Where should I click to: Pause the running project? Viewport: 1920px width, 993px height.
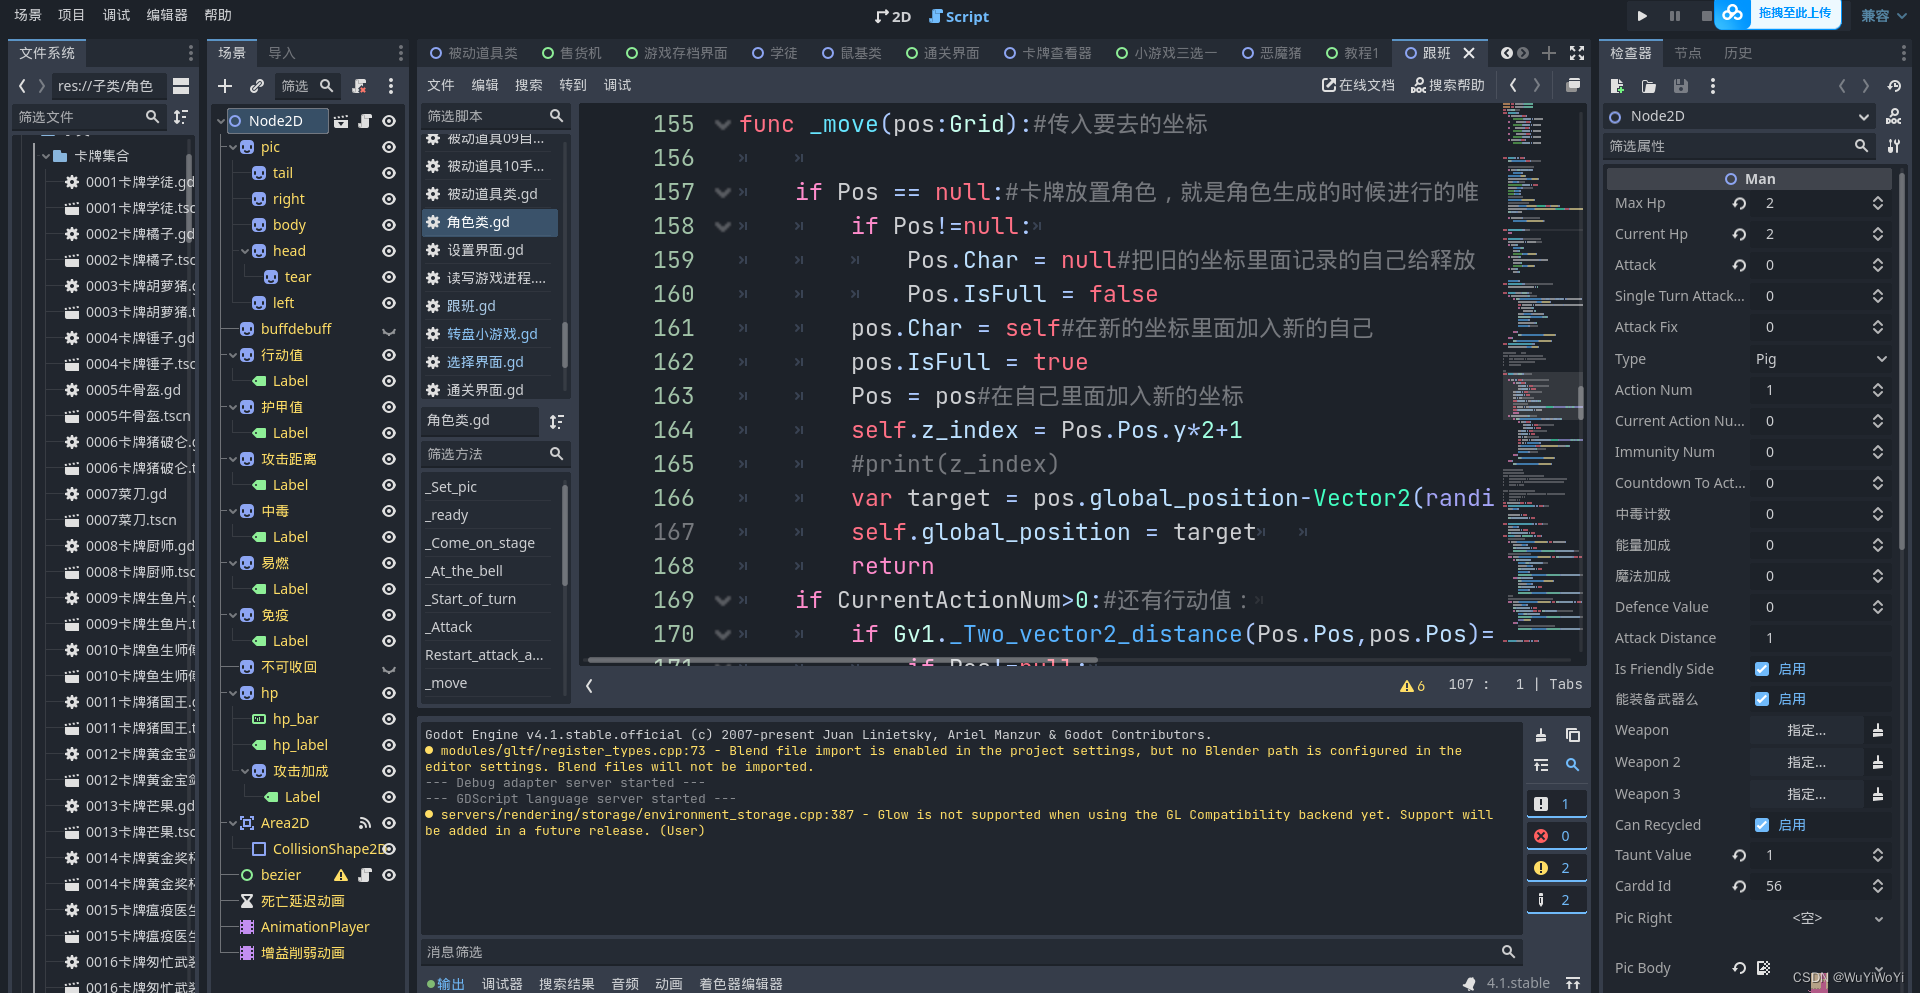(1674, 15)
